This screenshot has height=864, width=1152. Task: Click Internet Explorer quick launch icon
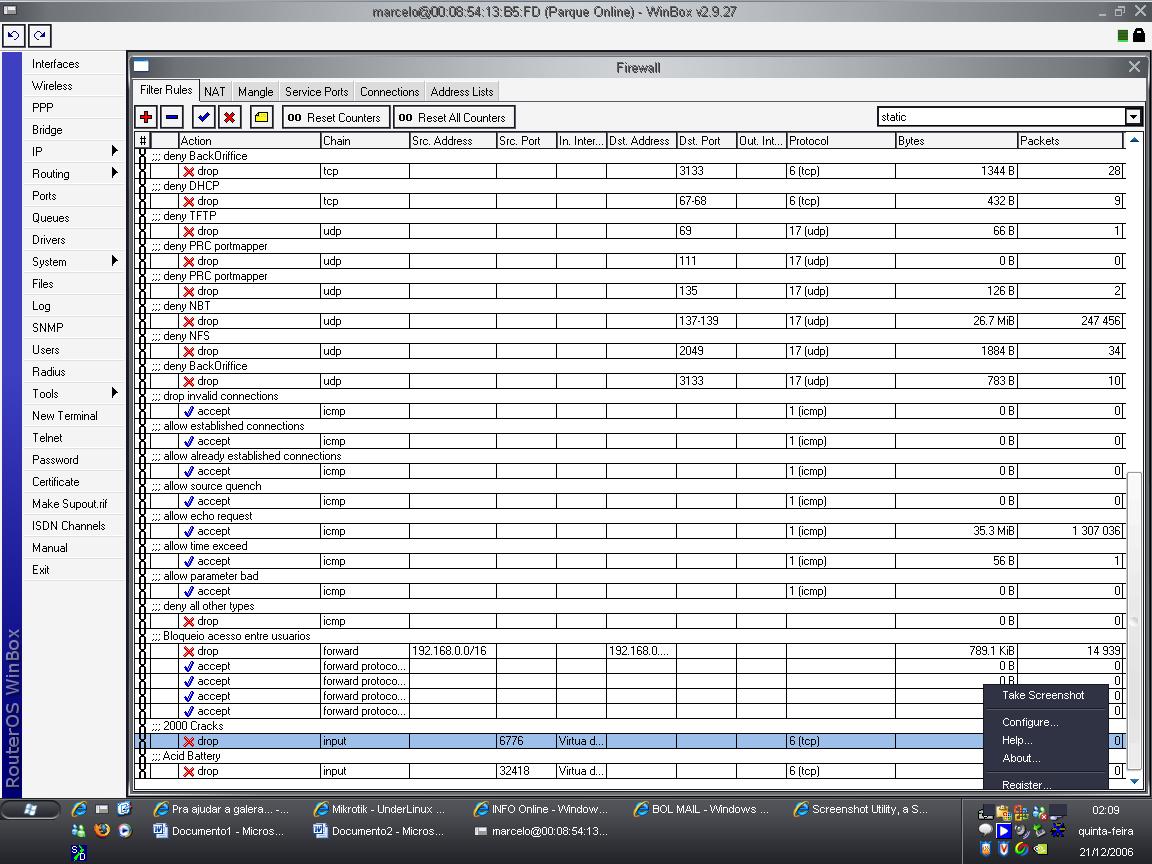click(x=79, y=809)
